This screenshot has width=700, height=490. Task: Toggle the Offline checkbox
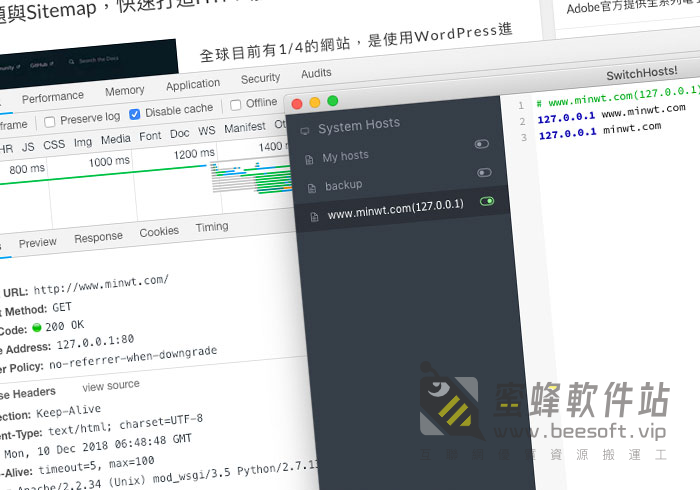tap(235, 105)
